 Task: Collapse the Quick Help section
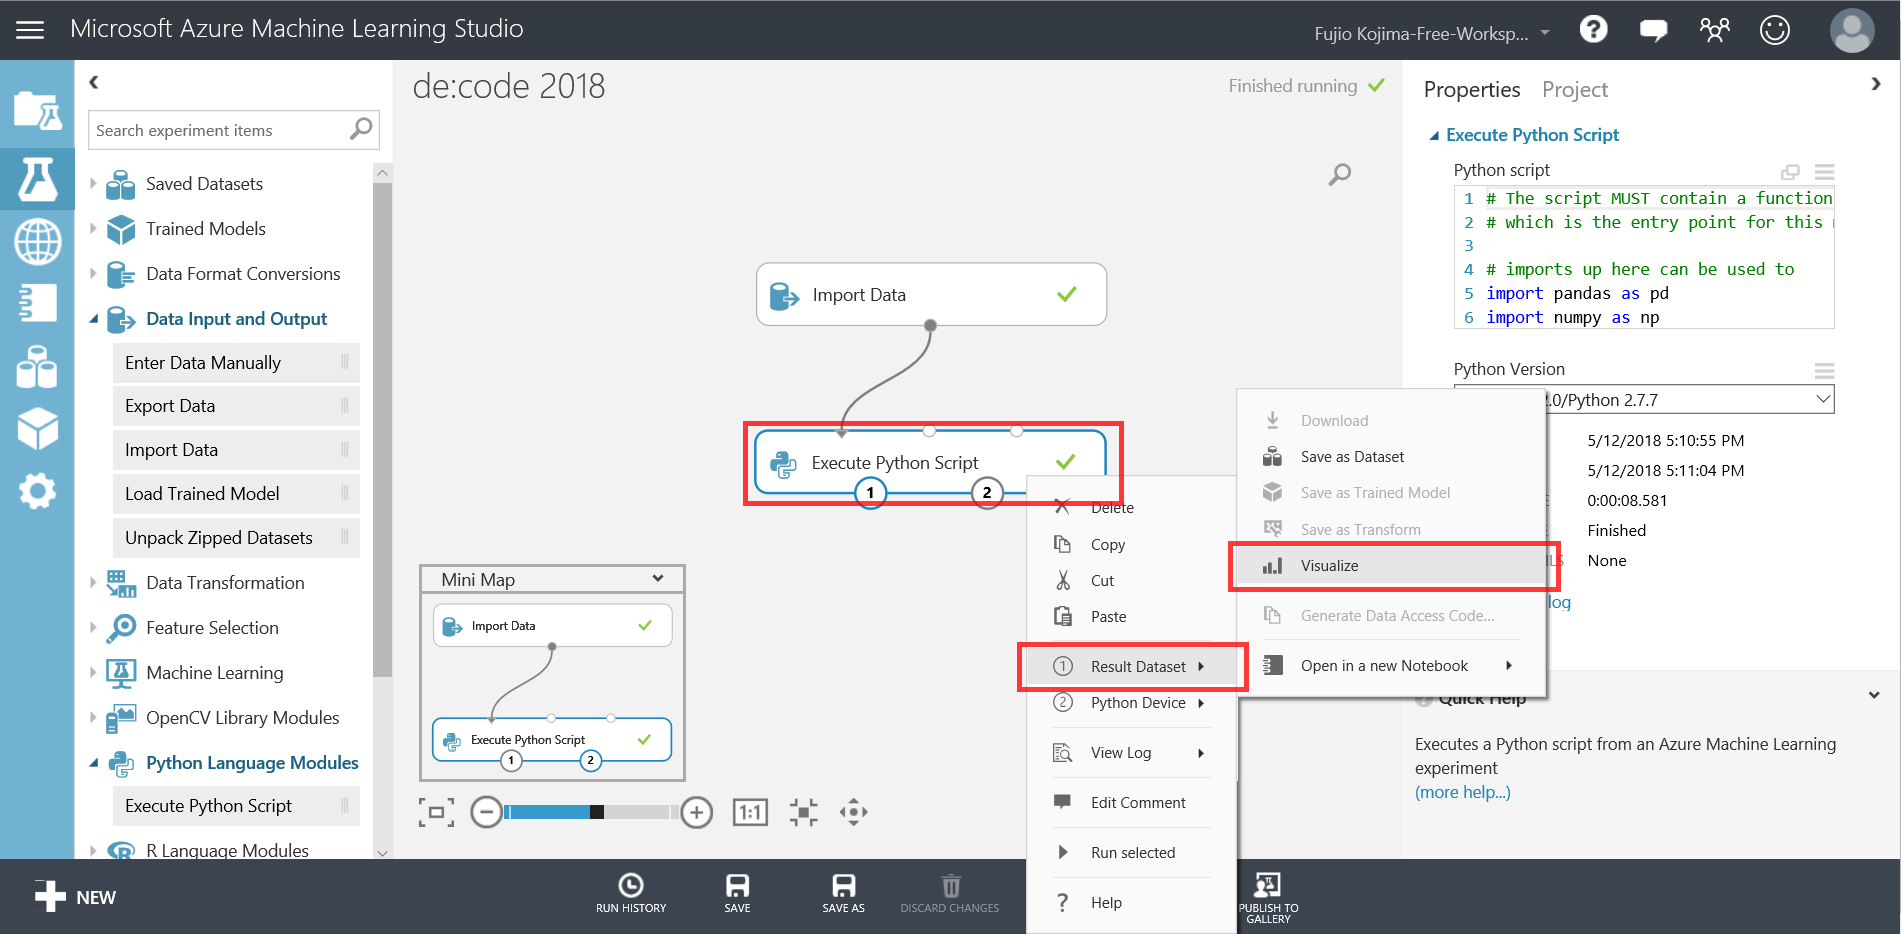1874,695
